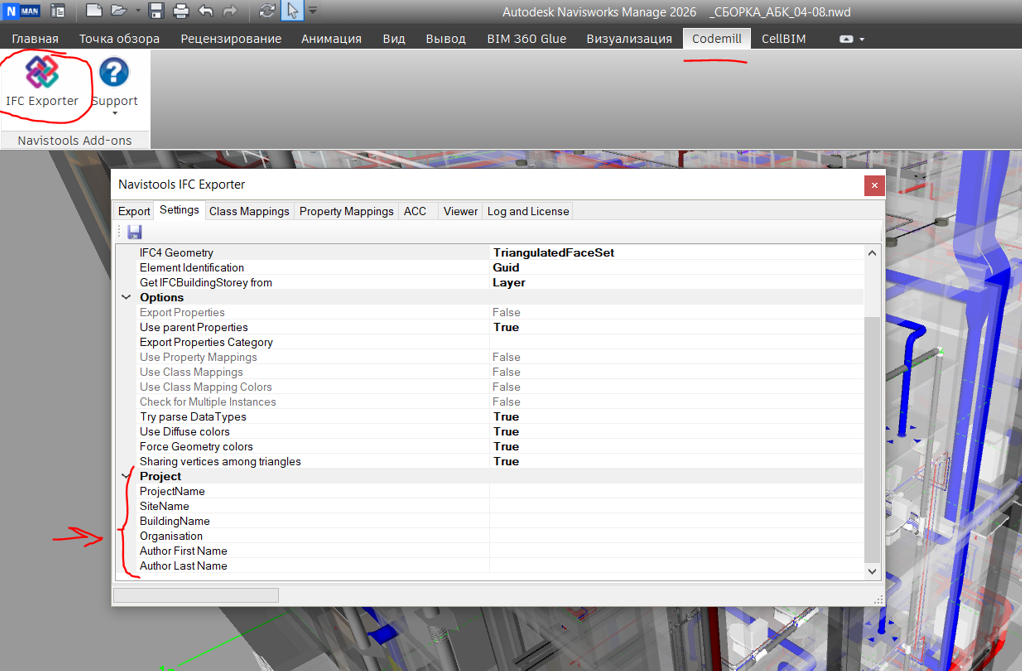Viewport: 1022px width, 671px height.
Task: Toggle Try parse DataTypes True value
Action: coord(677,417)
